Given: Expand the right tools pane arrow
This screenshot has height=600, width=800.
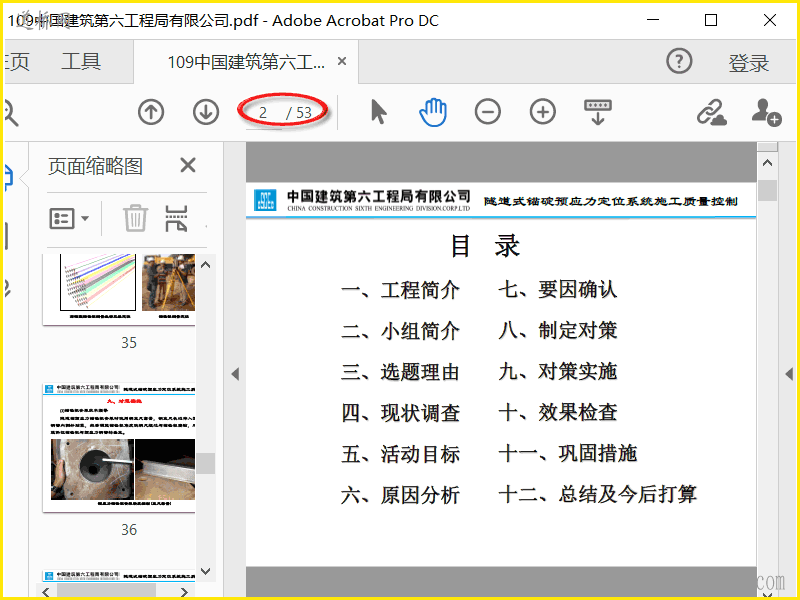Looking at the screenshot, I should click(789, 374).
